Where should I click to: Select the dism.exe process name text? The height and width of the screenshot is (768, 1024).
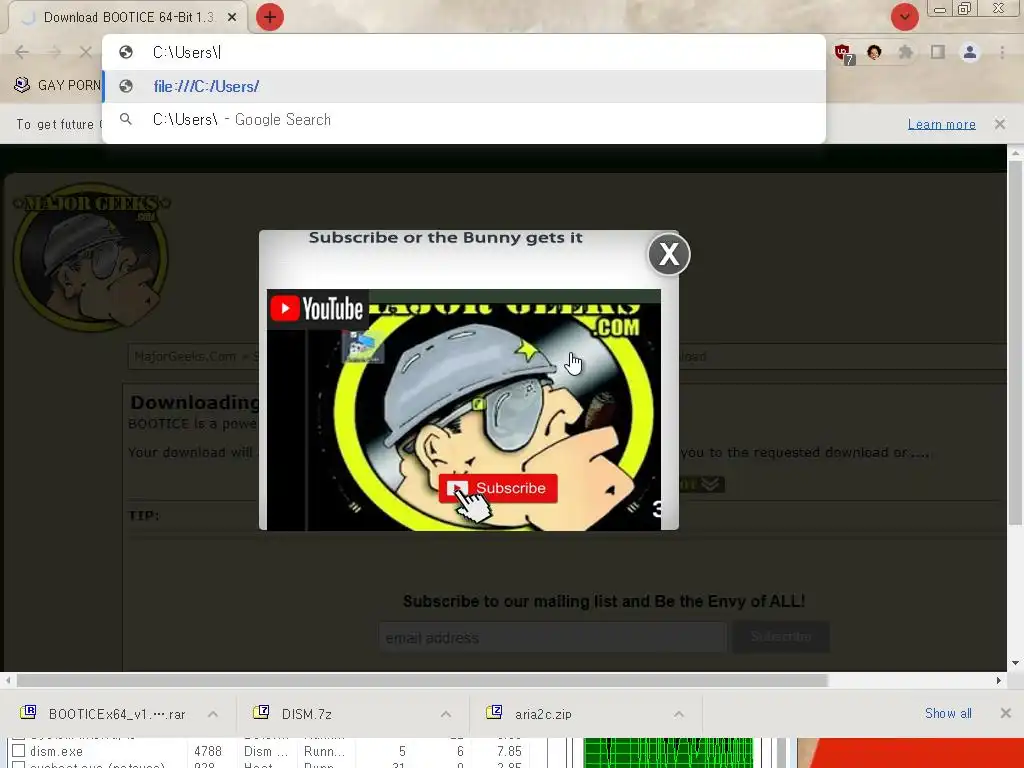(x=56, y=751)
